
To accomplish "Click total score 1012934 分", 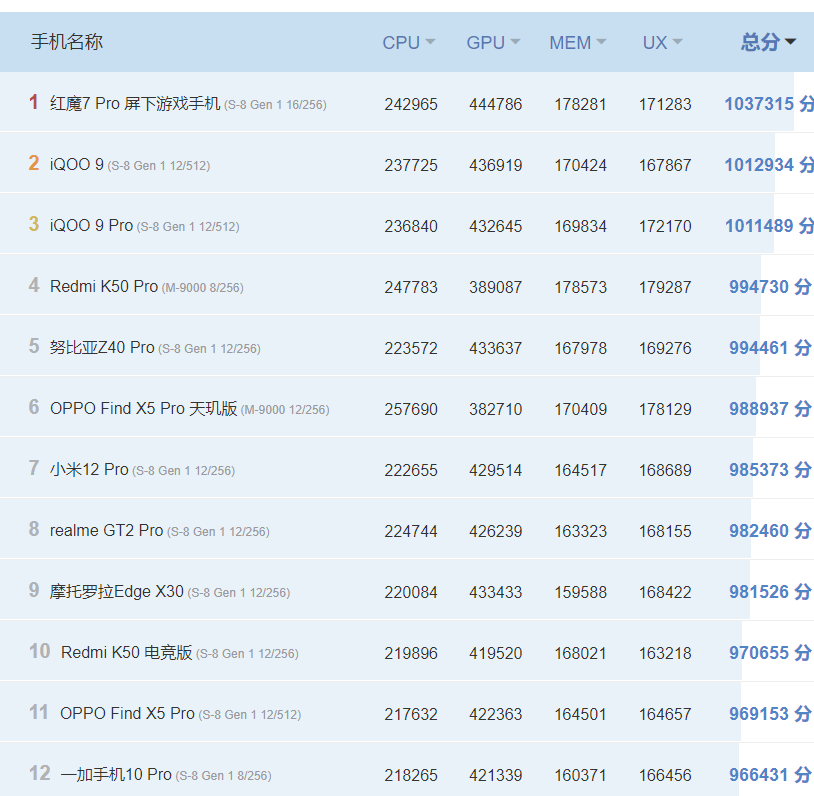I will point(768,165).
